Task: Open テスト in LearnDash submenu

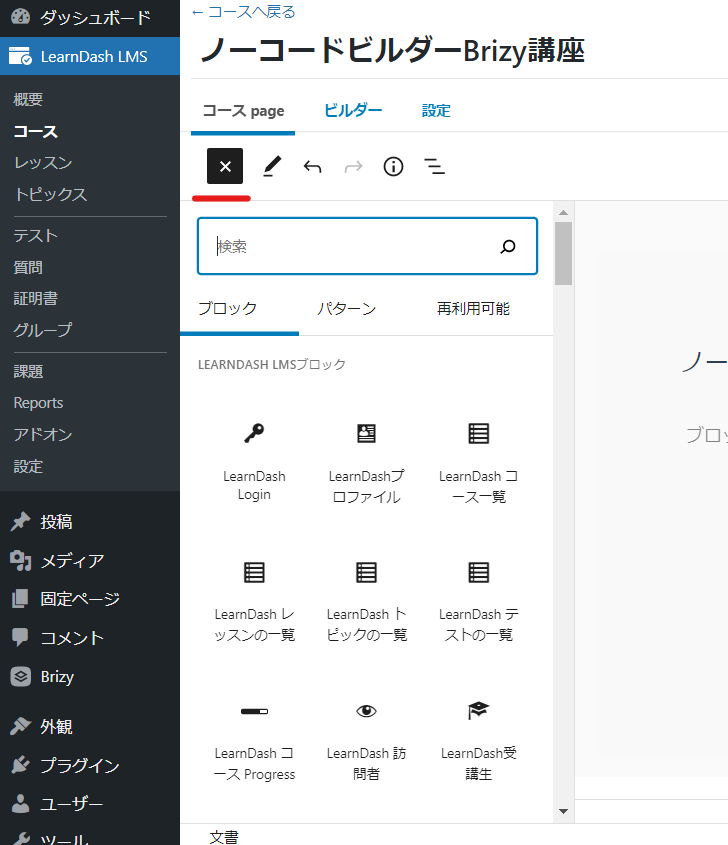Action: coord(36,236)
